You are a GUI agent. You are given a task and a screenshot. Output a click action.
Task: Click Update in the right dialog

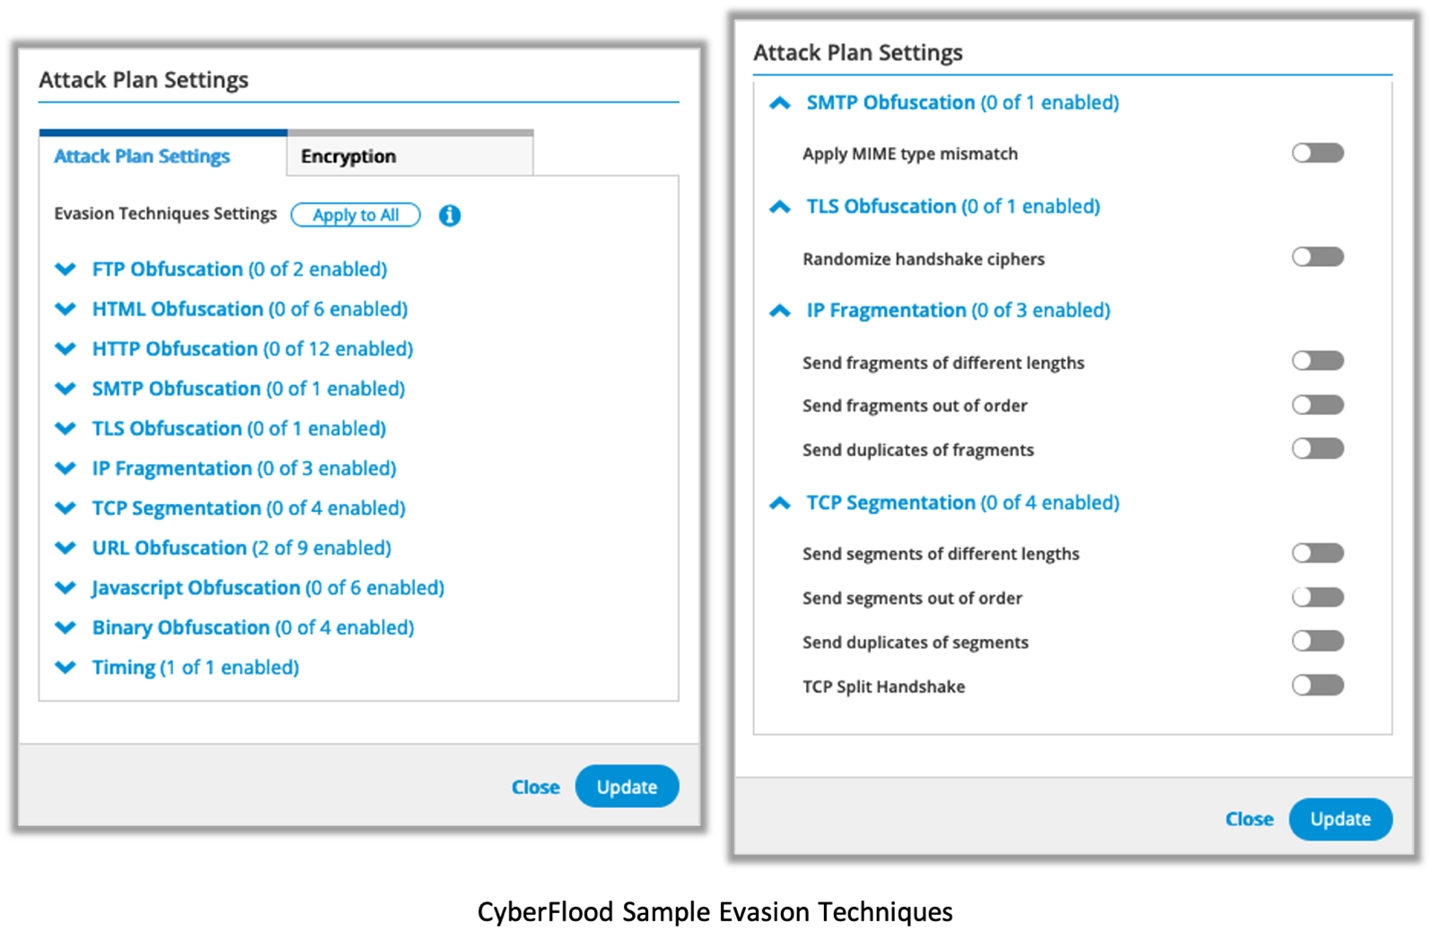pos(1340,819)
